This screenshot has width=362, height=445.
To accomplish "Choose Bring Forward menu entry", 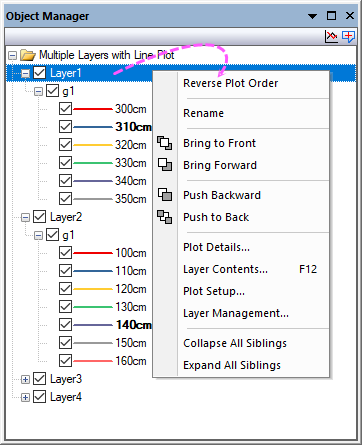I will point(241,165).
